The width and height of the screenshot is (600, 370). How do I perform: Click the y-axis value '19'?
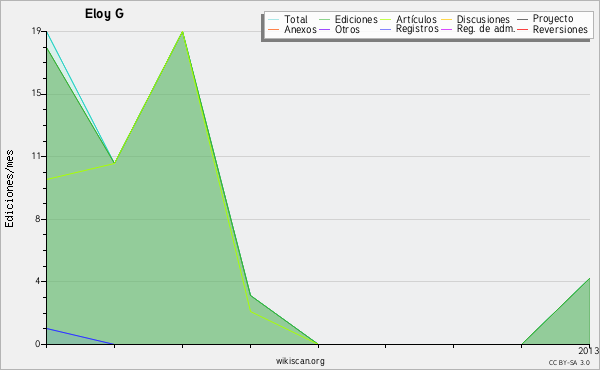point(36,31)
